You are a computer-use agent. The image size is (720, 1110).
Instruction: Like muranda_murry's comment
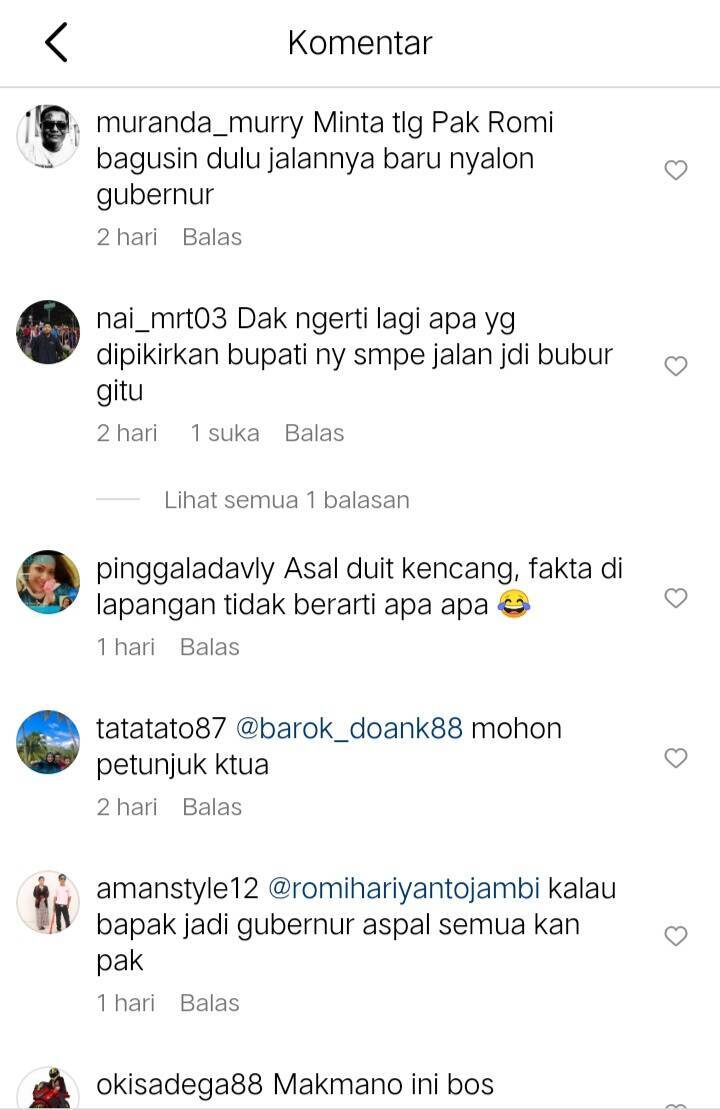(x=676, y=170)
